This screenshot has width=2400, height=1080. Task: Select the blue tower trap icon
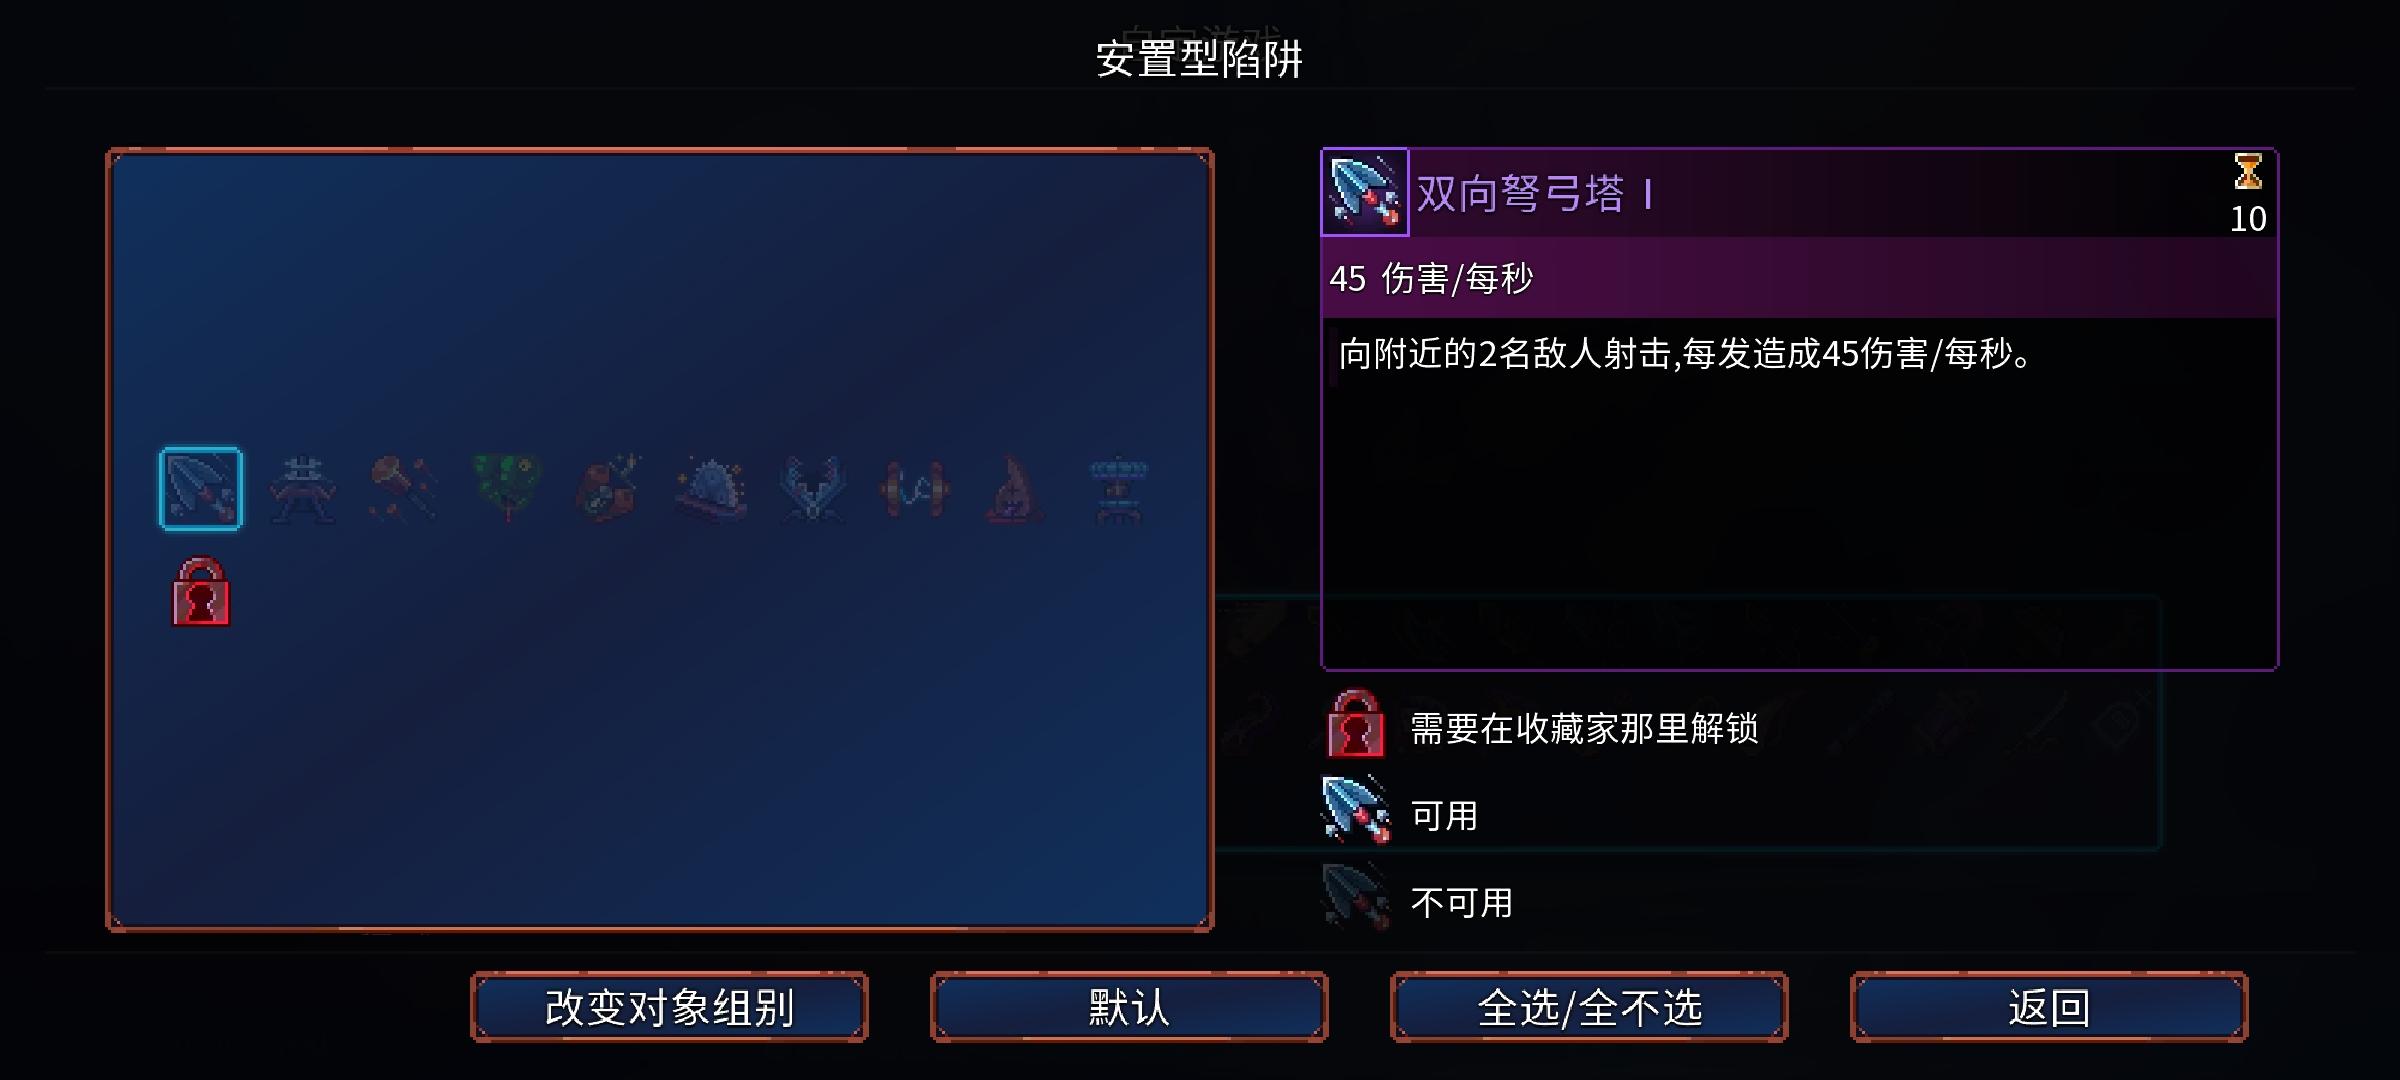coord(1118,488)
